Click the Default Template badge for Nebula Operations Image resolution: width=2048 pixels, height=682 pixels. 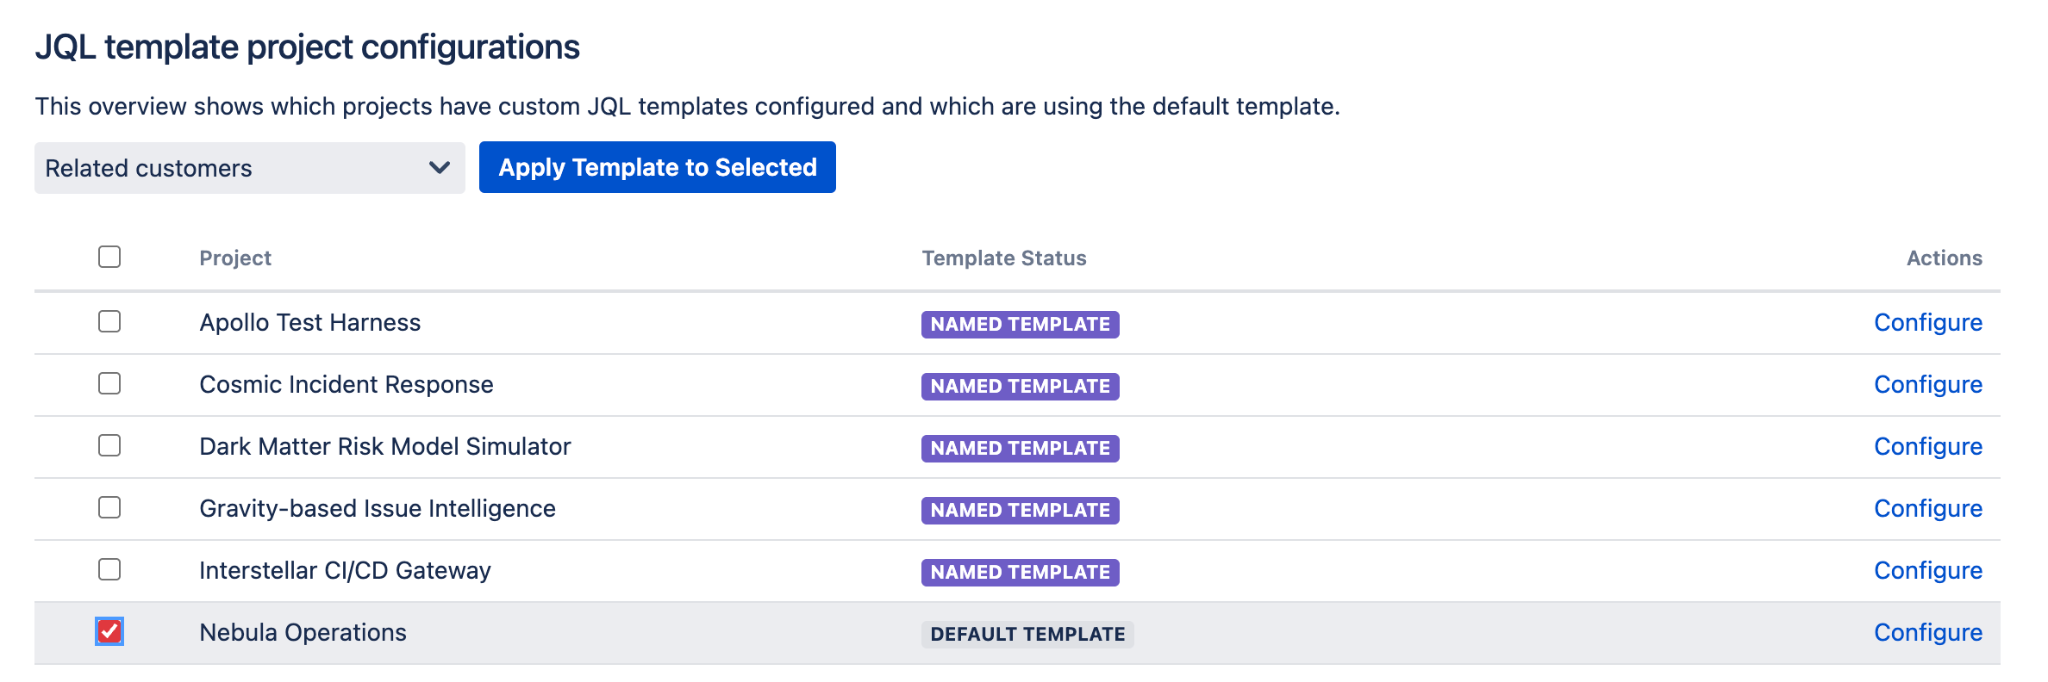[x=1027, y=634]
